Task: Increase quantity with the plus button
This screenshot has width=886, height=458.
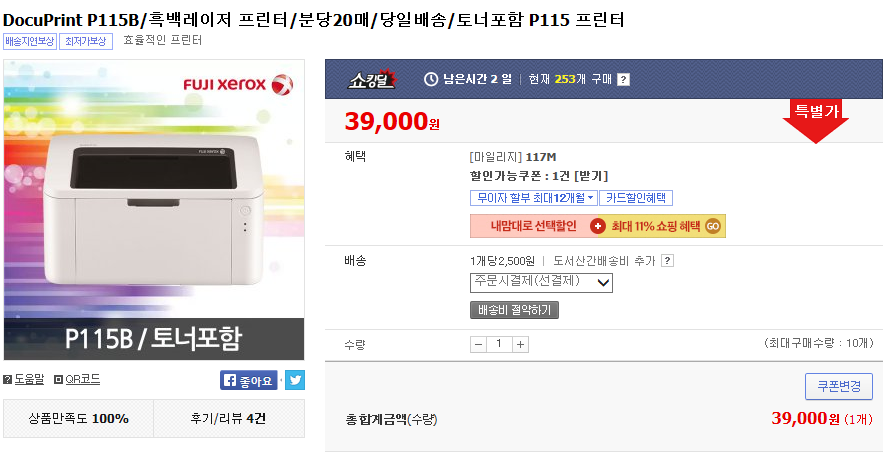Action: 520,344
